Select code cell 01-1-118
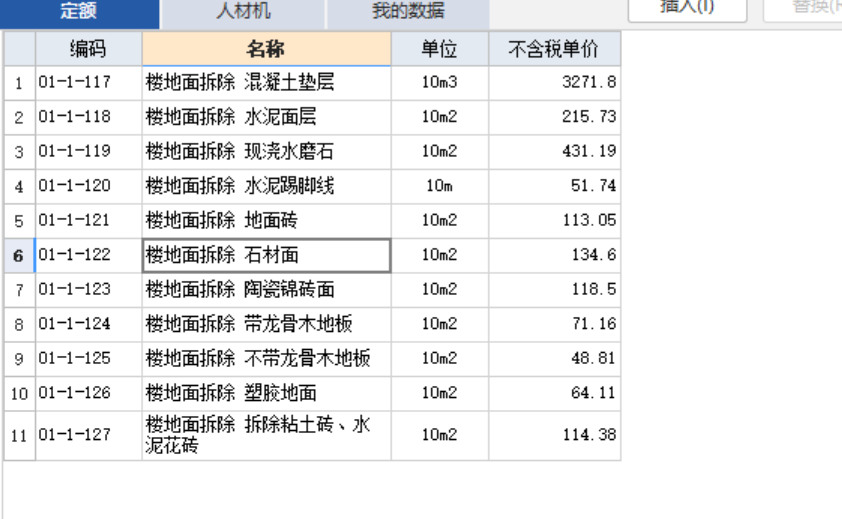The height and width of the screenshot is (519, 842). (x=89, y=117)
